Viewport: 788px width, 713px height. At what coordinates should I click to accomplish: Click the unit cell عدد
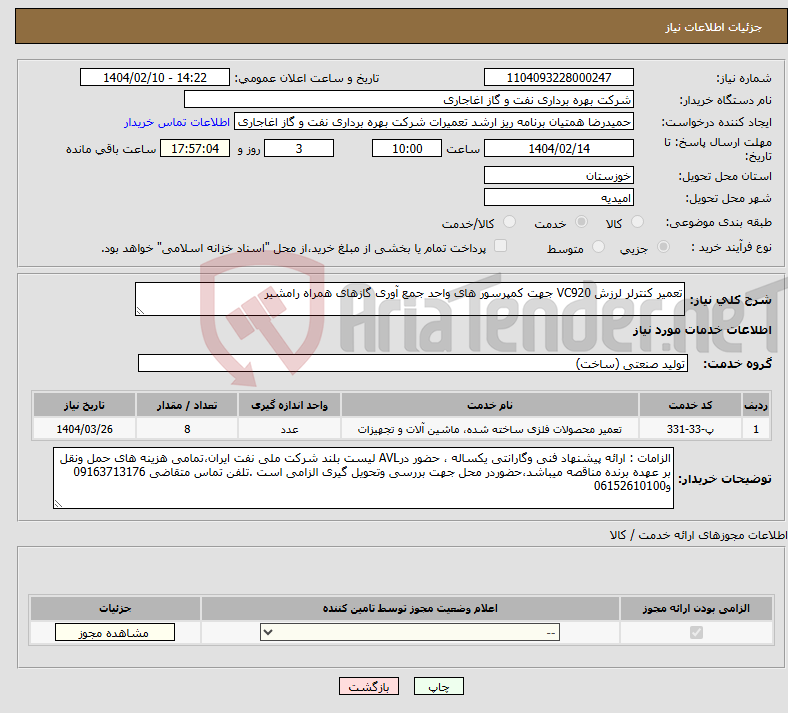coord(289,429)
